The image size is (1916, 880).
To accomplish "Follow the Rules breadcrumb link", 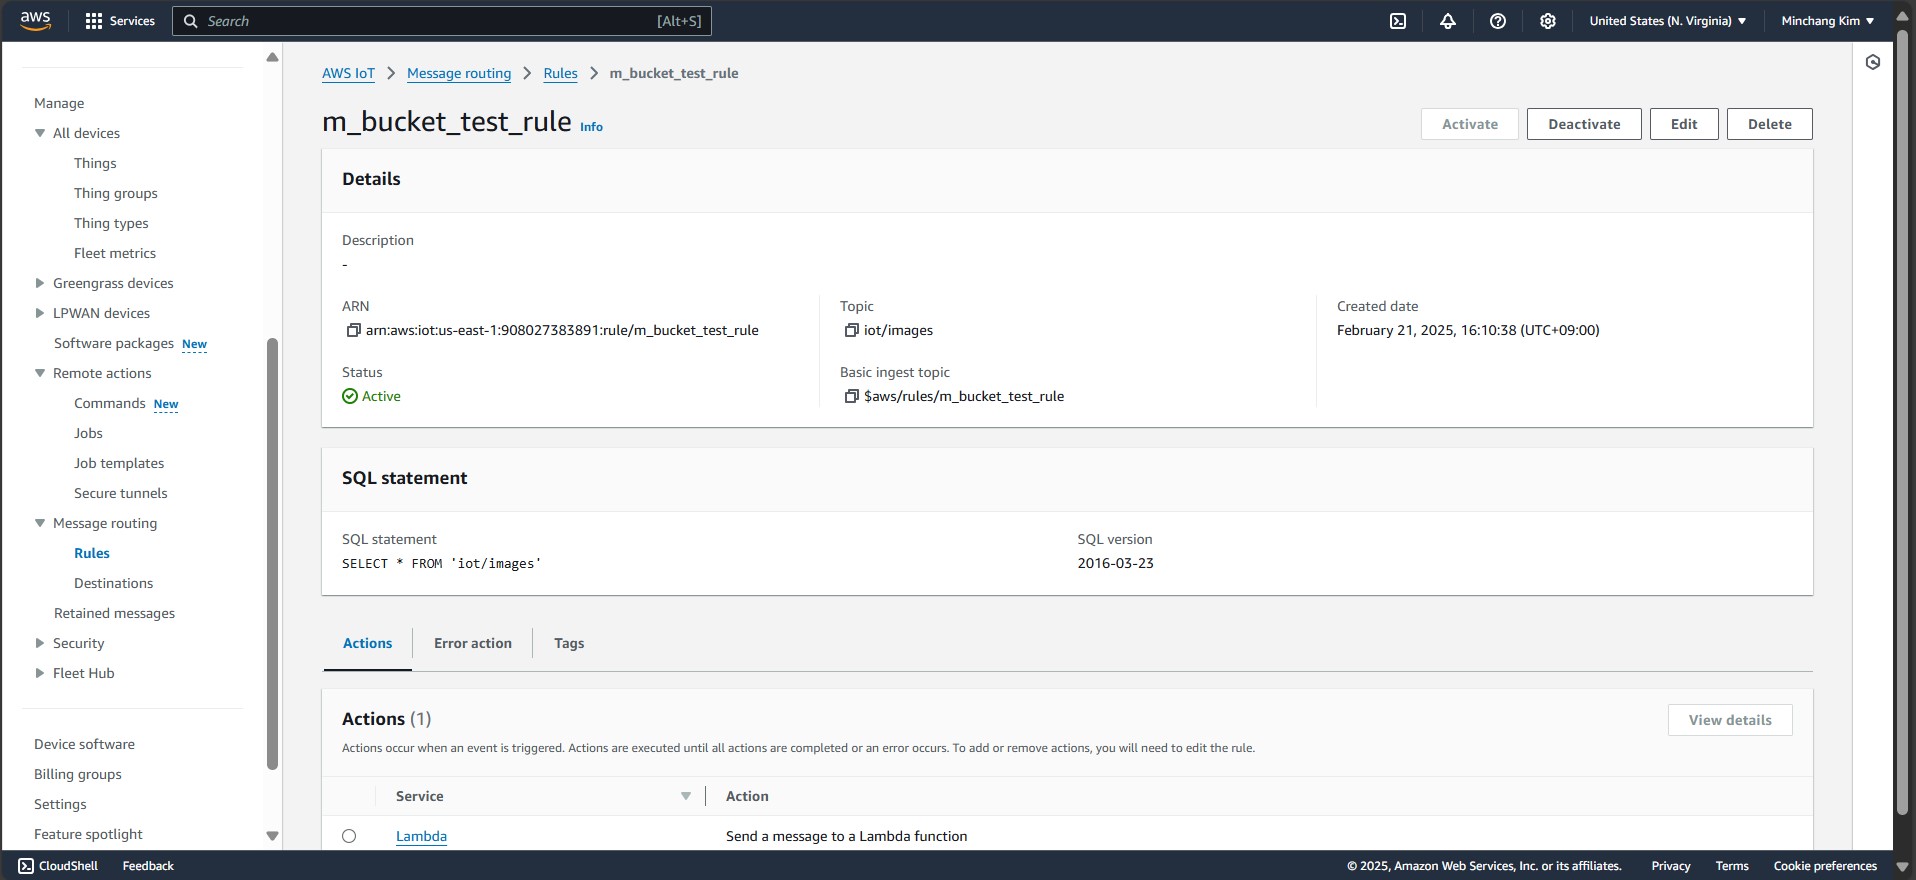I will coord(561,73).
